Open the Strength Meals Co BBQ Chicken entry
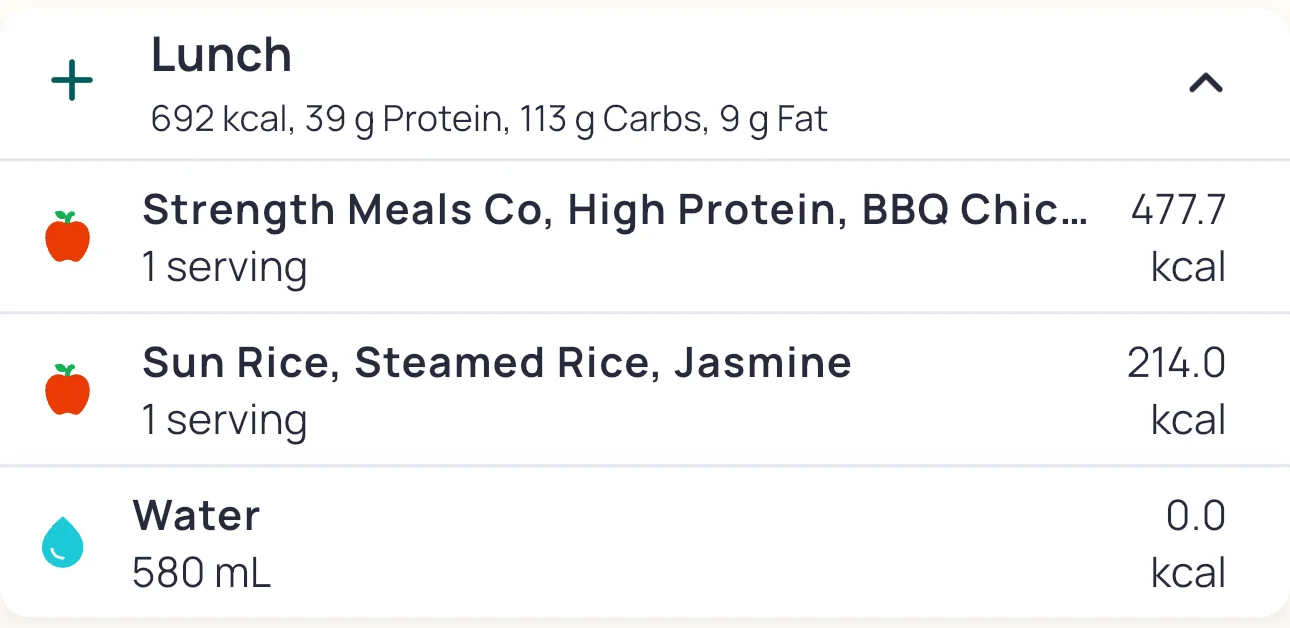1290x628 pixels. point(614,210)
